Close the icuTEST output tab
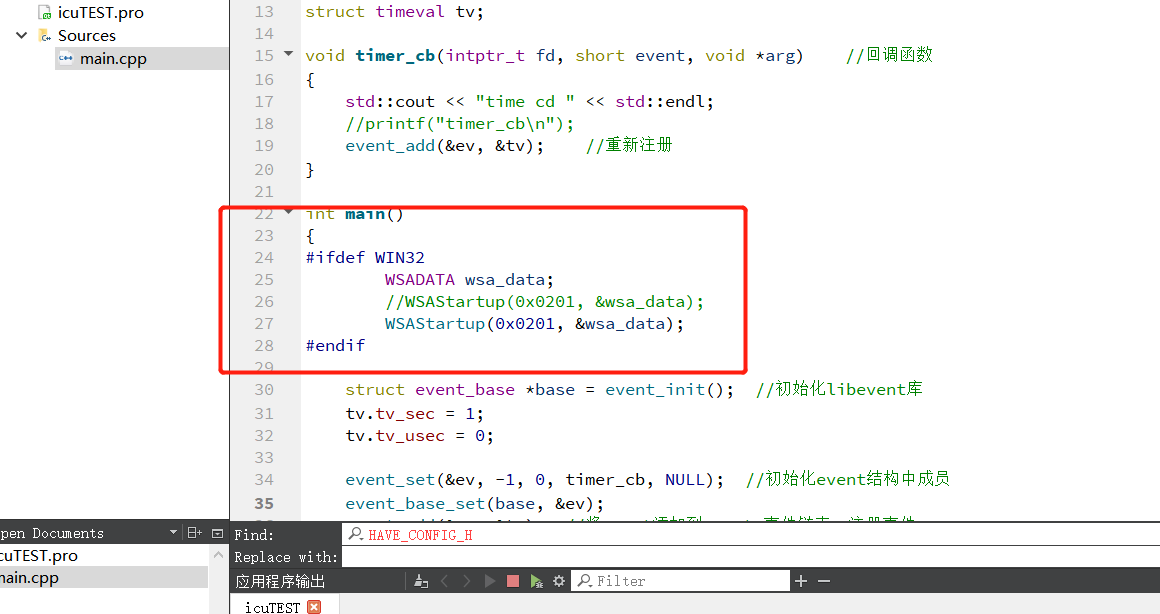 pyautogui.click(x=313, y=606)
